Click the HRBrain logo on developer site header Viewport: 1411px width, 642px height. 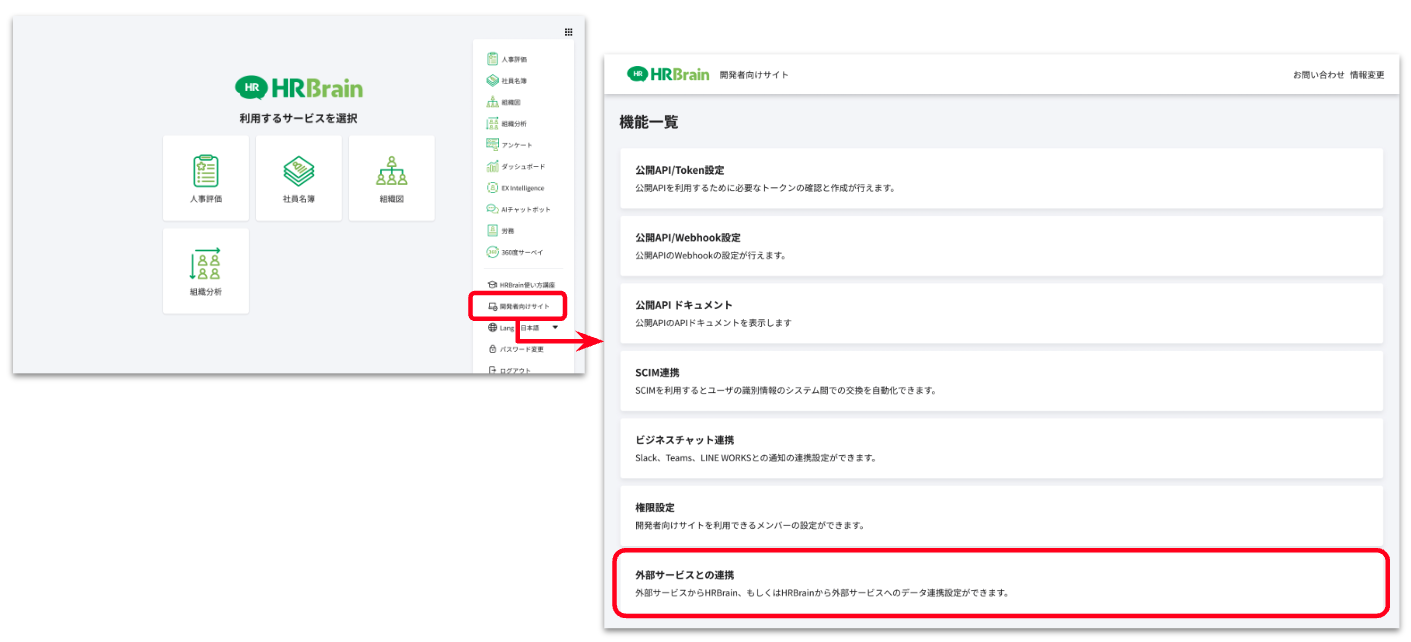pyautogui.click(x=668, y=74)
